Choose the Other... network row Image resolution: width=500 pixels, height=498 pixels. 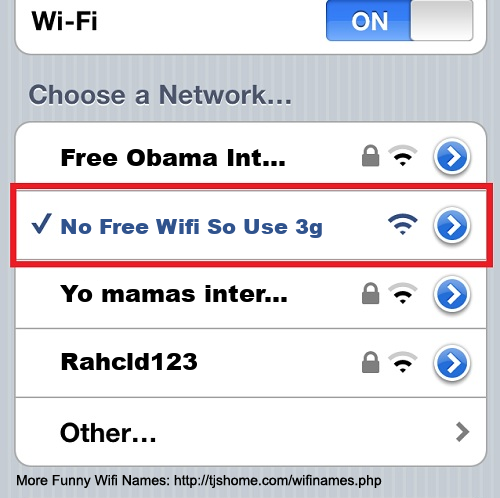pyautogui.click(x=251, y=432)
